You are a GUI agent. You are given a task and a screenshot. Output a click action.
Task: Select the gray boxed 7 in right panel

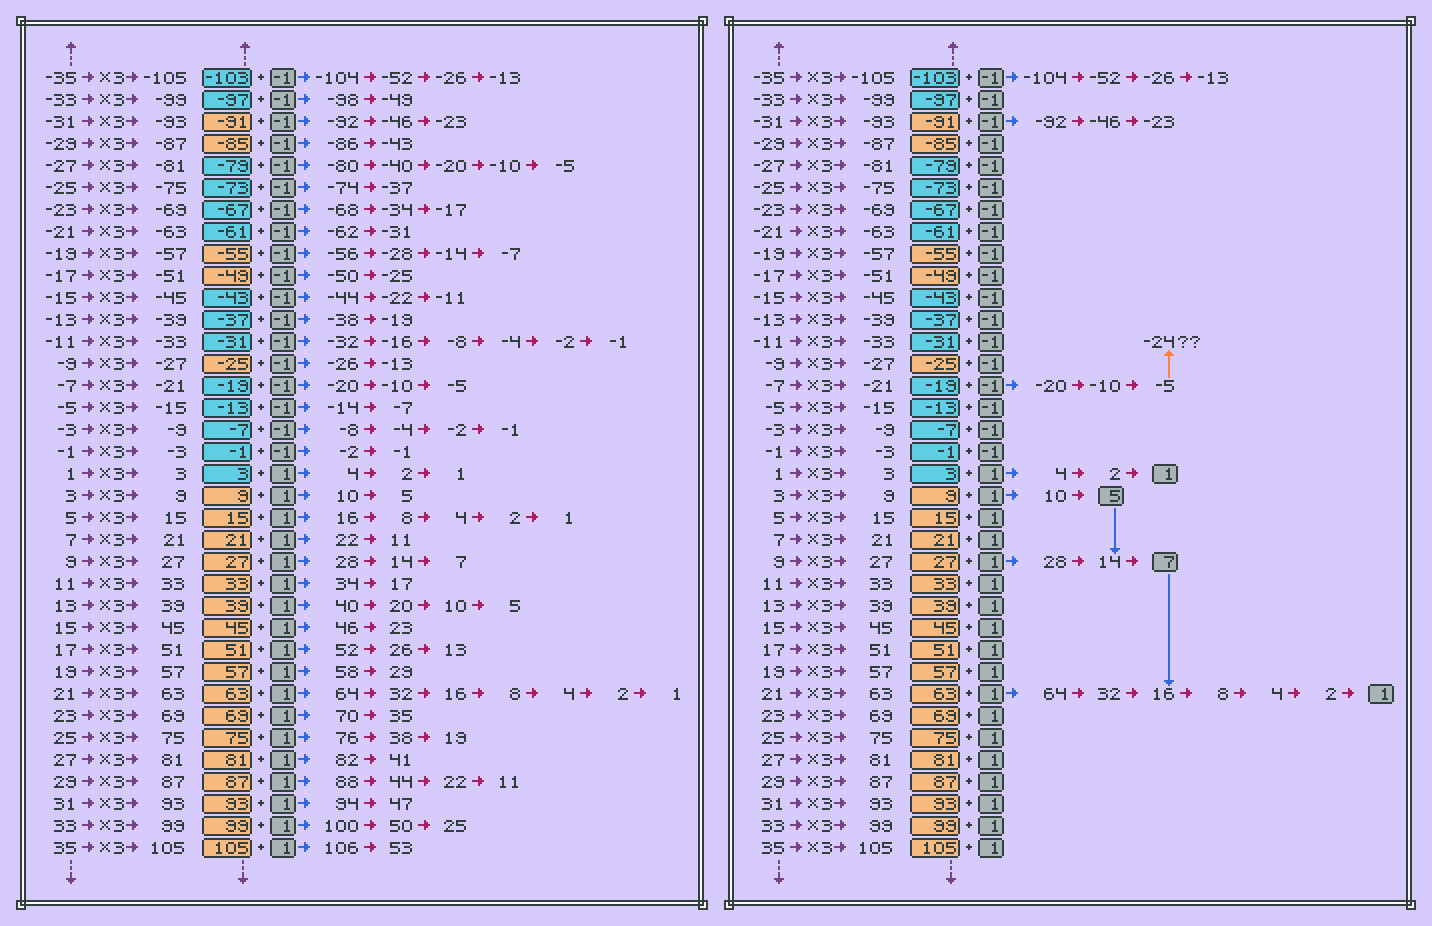point(1165,562)
